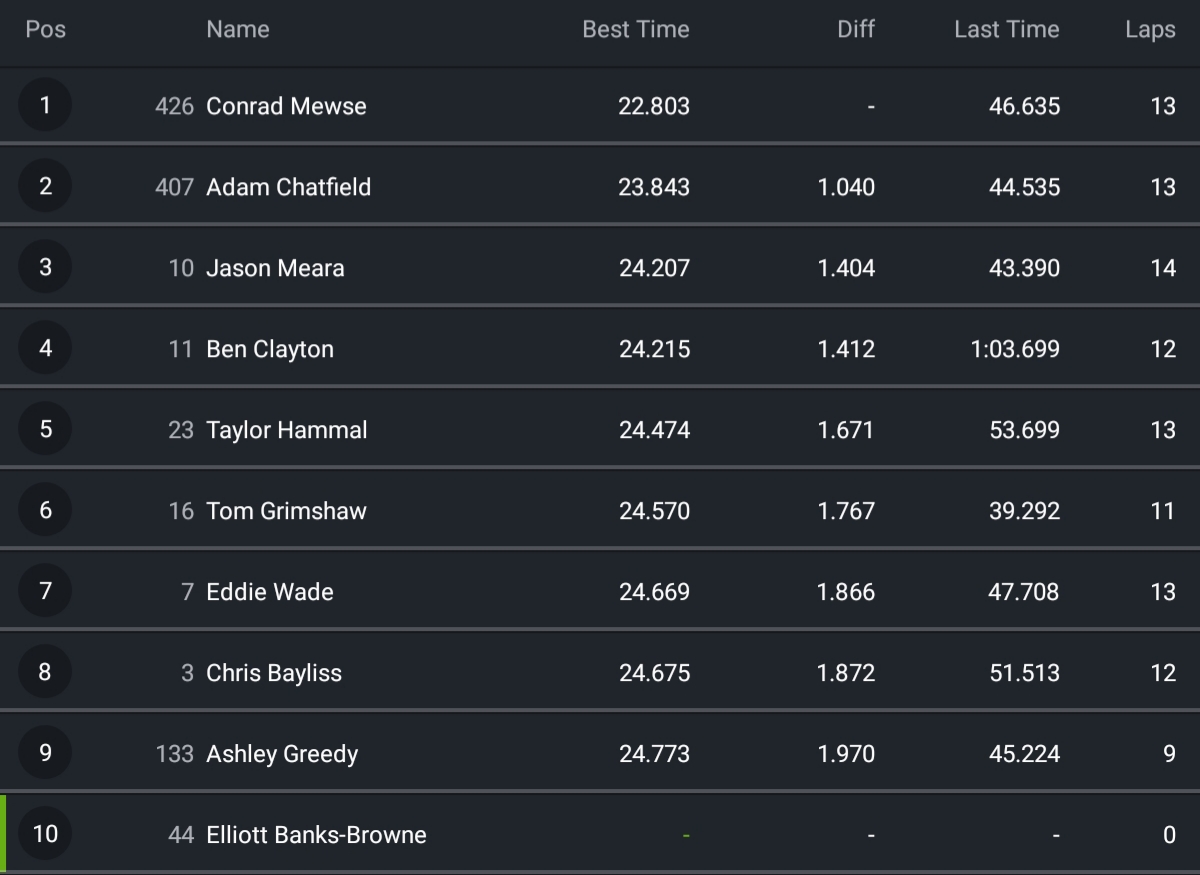Click the position 9 circle badge
Image resolution: width=1200 pixels, height=875 pixels.
[x=45, y=753]
